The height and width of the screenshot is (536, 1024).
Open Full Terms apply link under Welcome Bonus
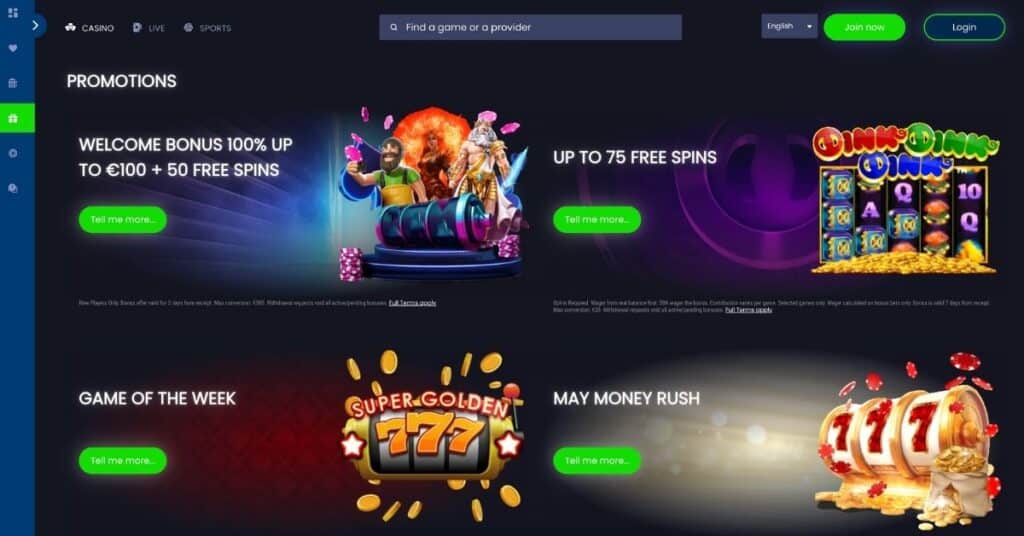tap(412, 303)
